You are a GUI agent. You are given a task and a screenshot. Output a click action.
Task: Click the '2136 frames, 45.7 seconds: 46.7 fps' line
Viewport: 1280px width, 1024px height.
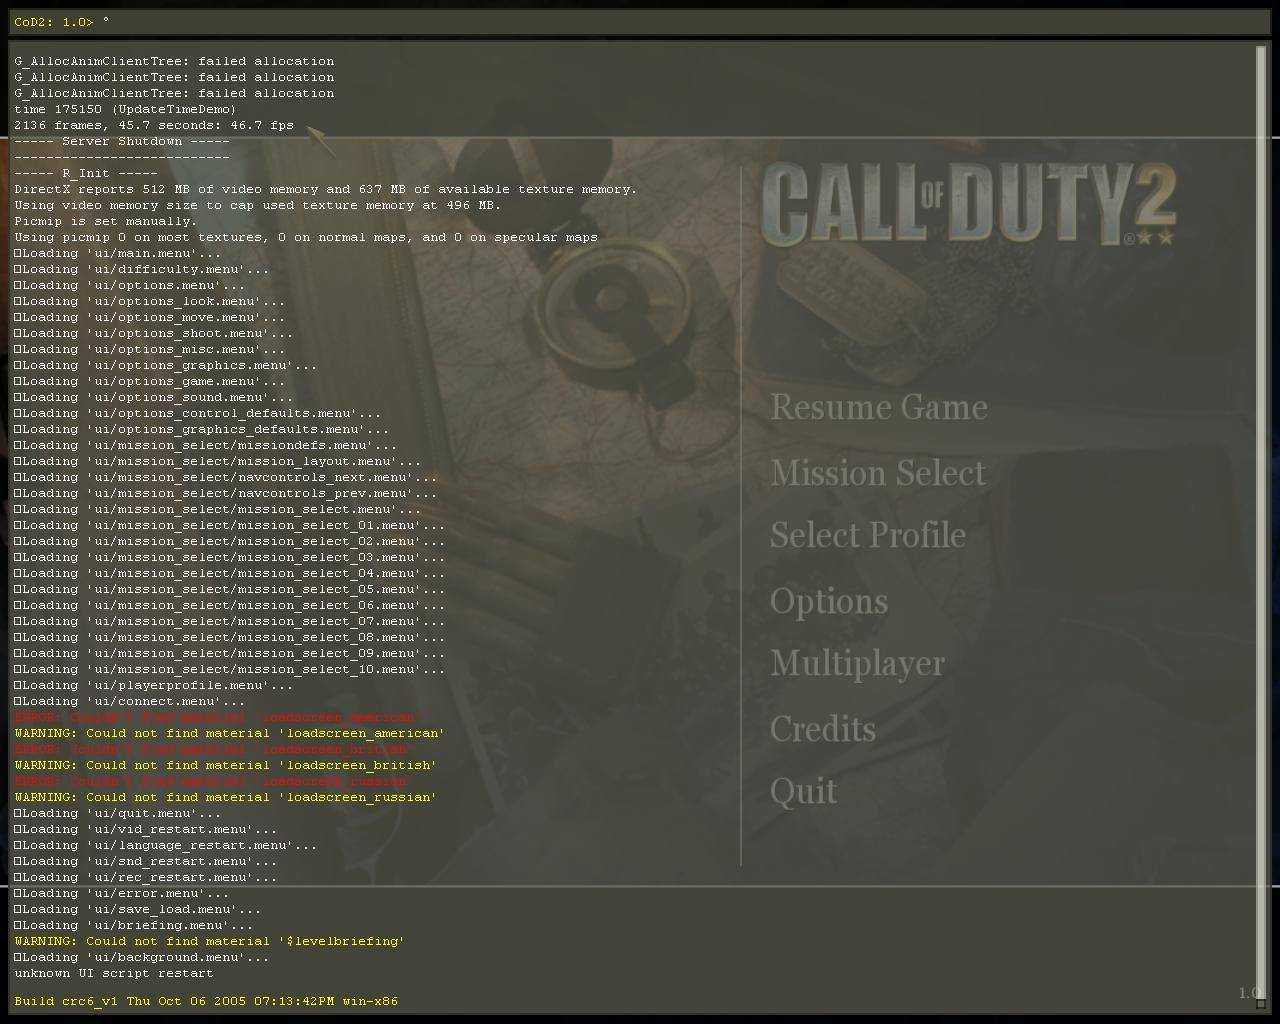click(154, 125)
